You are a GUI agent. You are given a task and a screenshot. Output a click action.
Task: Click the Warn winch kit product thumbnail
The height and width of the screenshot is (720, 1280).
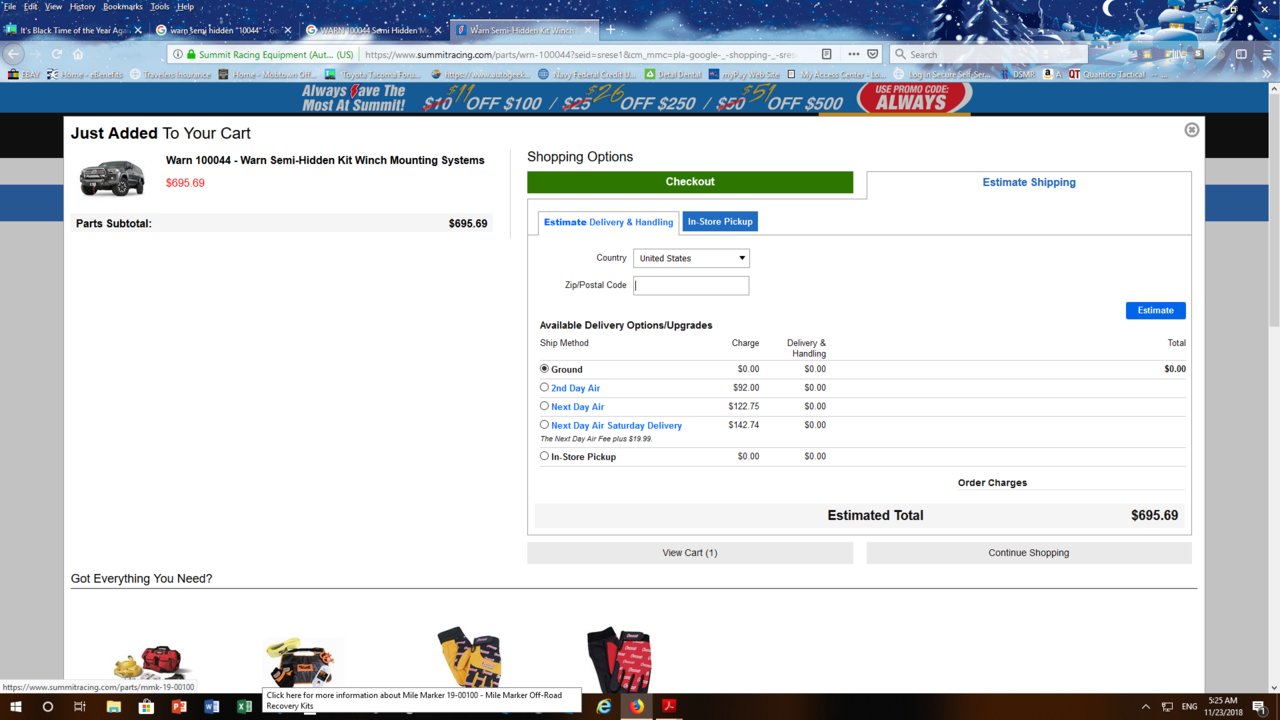pos(112,178)
